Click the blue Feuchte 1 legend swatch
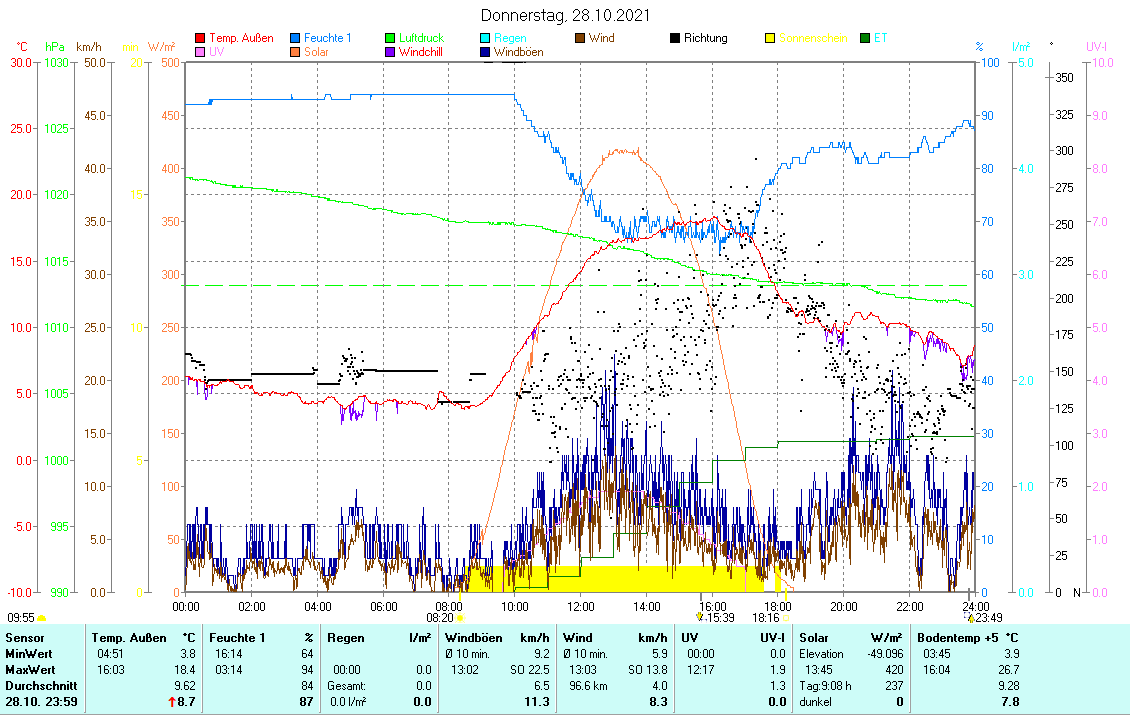The width and height of the screenshot is (1130, 716). pos(295,38)
